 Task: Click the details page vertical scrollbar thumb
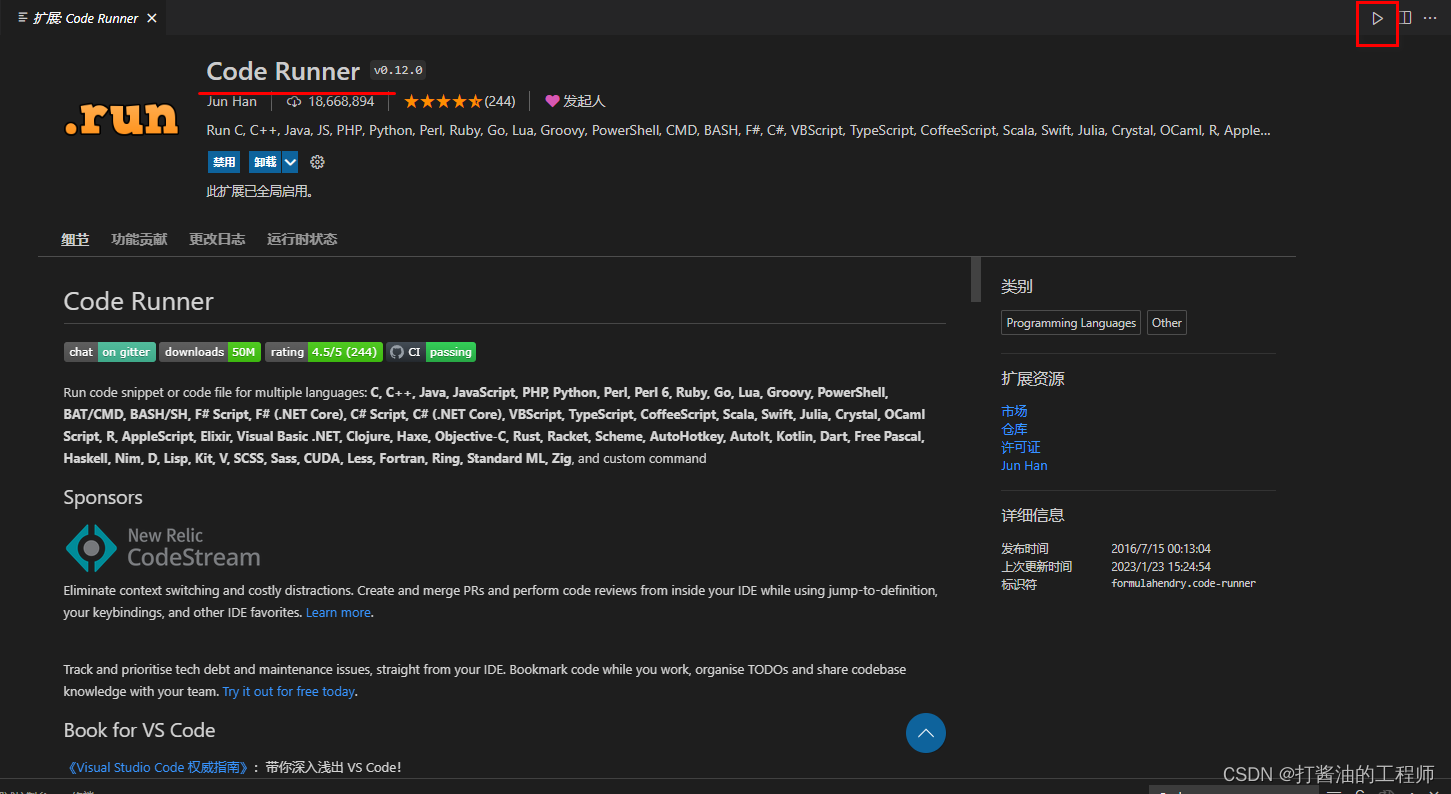(x=976, y=279)
